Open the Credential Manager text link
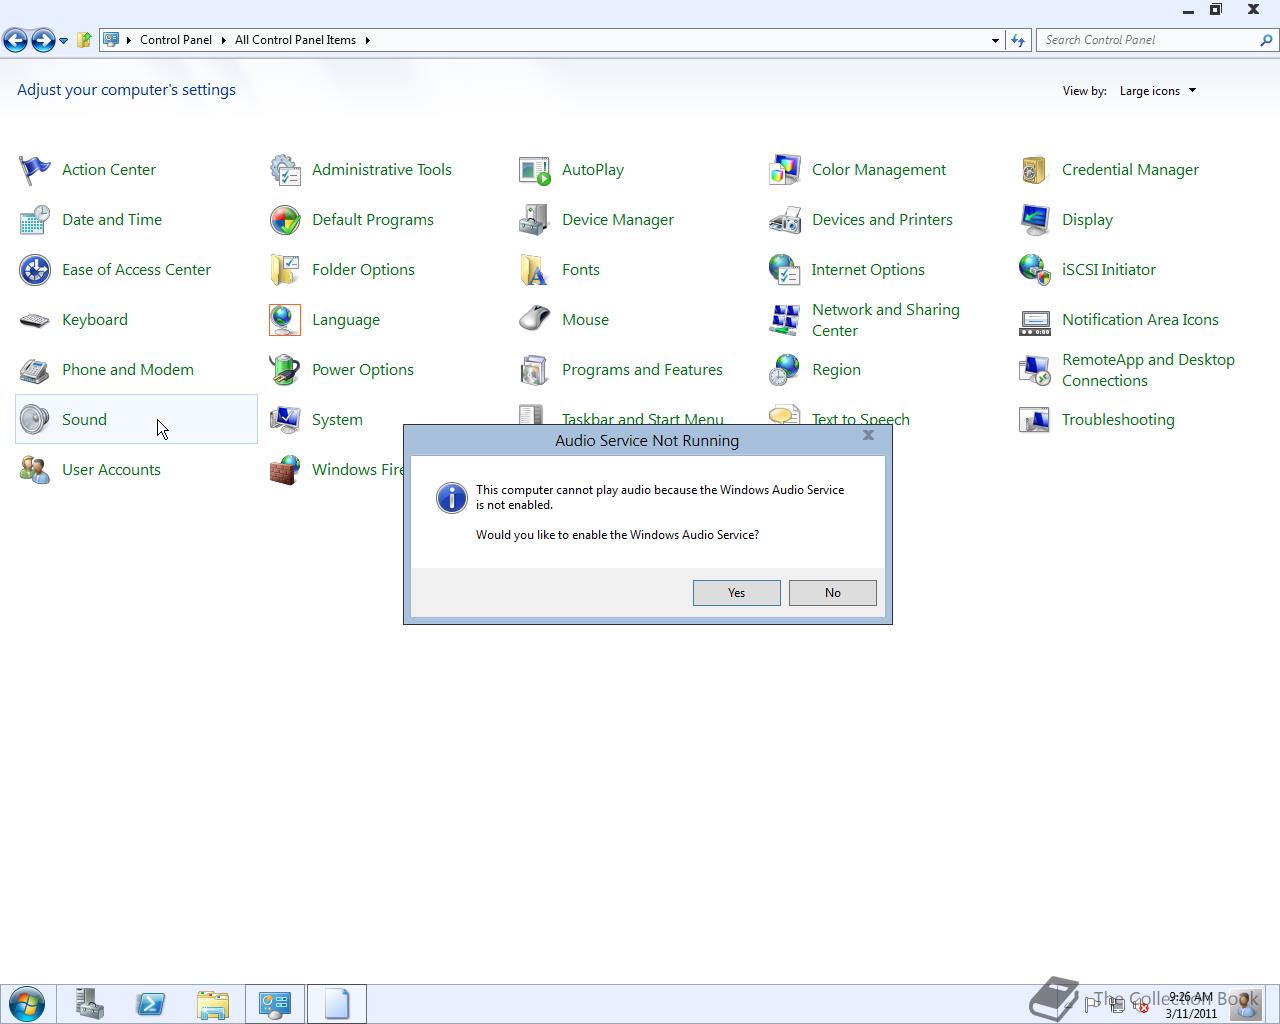 point(1130,170)
